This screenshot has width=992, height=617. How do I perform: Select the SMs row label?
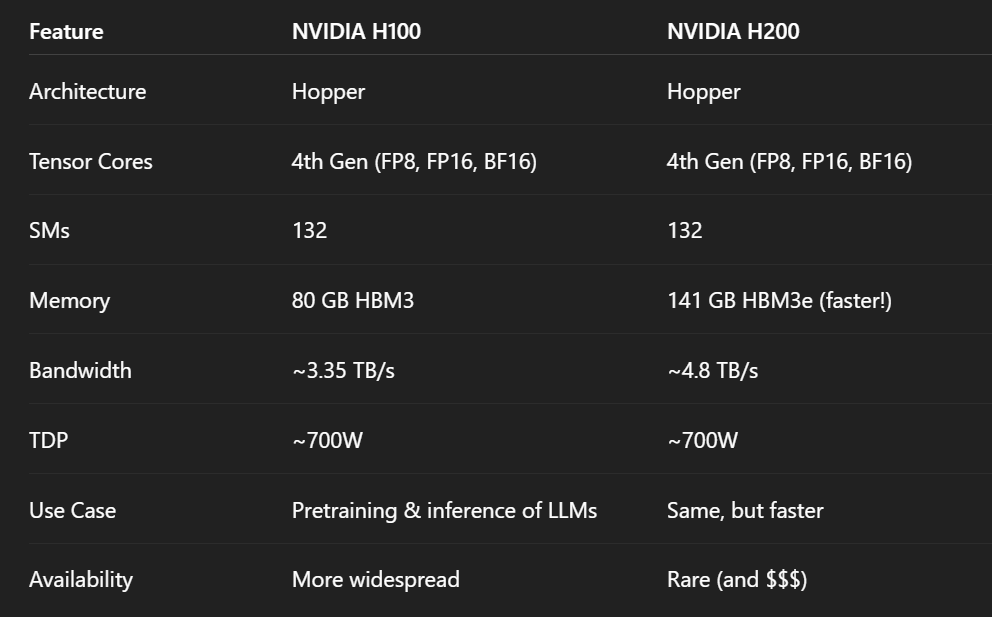(49, 230)
